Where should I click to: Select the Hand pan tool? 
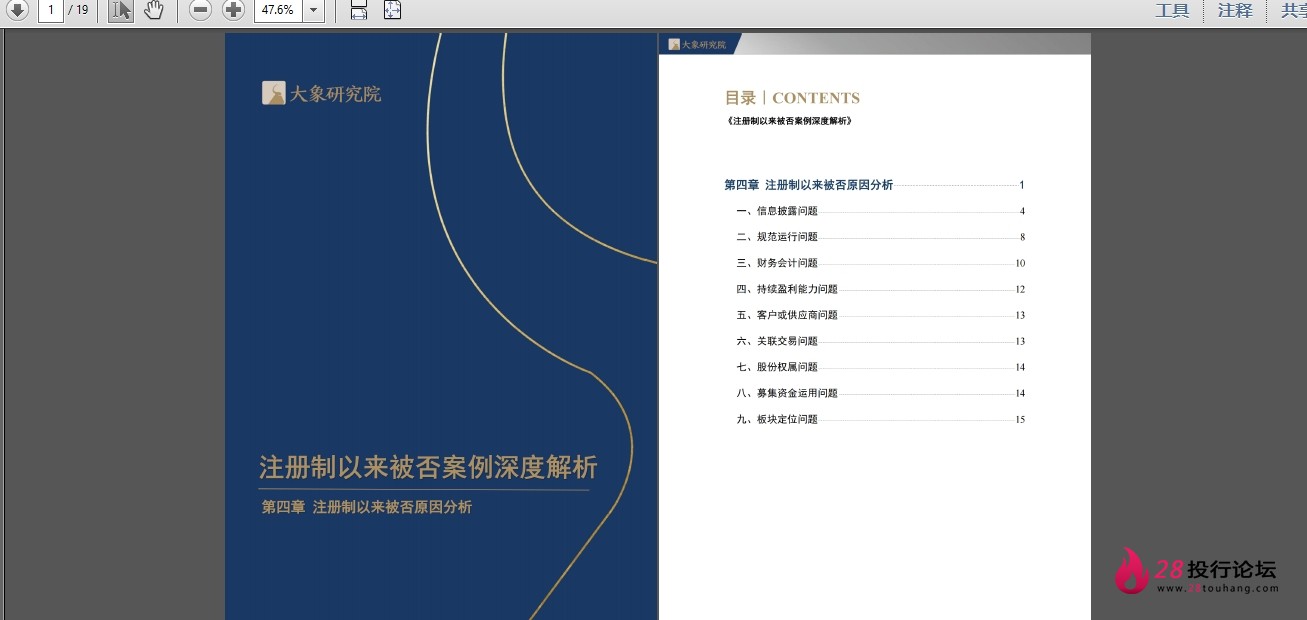[153, 10]
